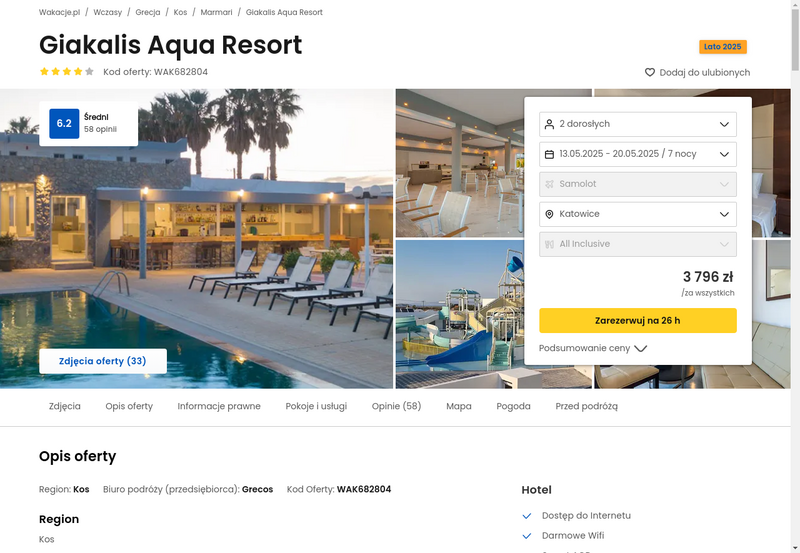Click the heart icon for favorites
The width and height of the screenshot is (800, 553).
click(649, 72)
